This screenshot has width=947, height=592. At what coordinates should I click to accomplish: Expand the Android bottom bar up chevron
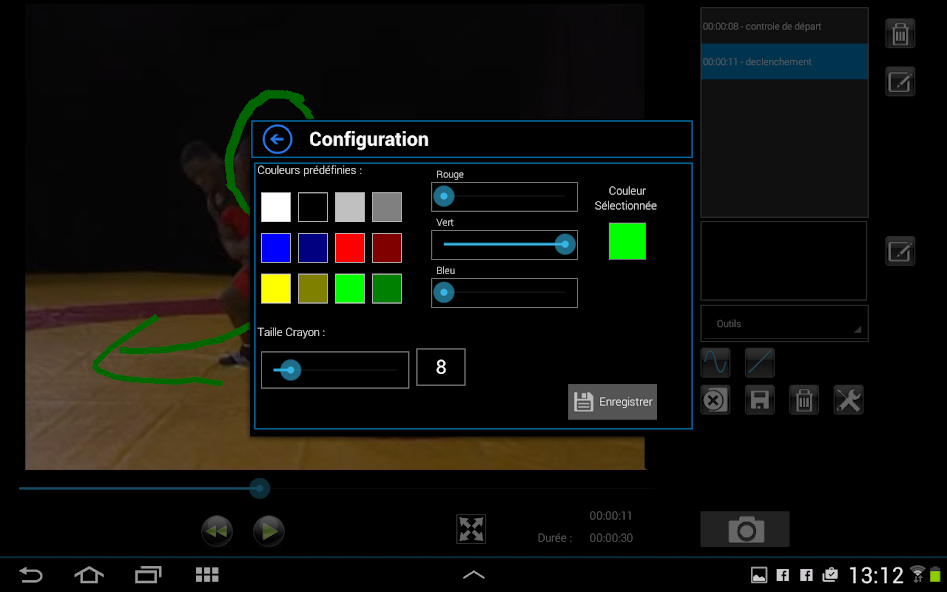473,575
